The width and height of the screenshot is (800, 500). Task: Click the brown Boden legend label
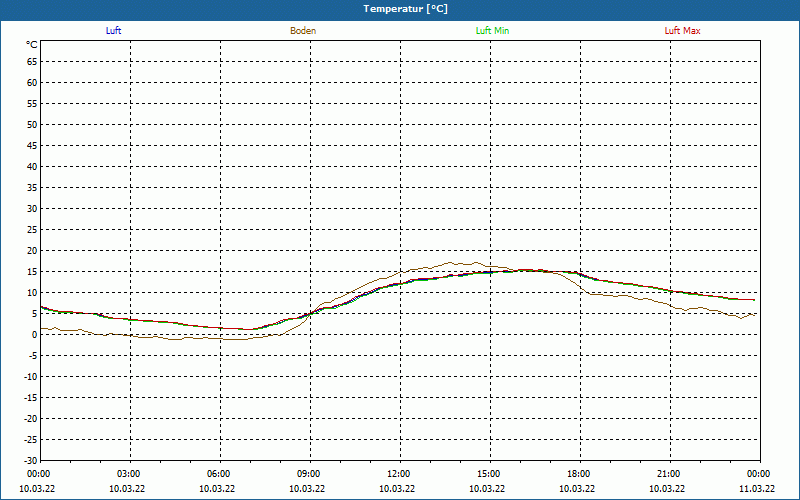303,31
